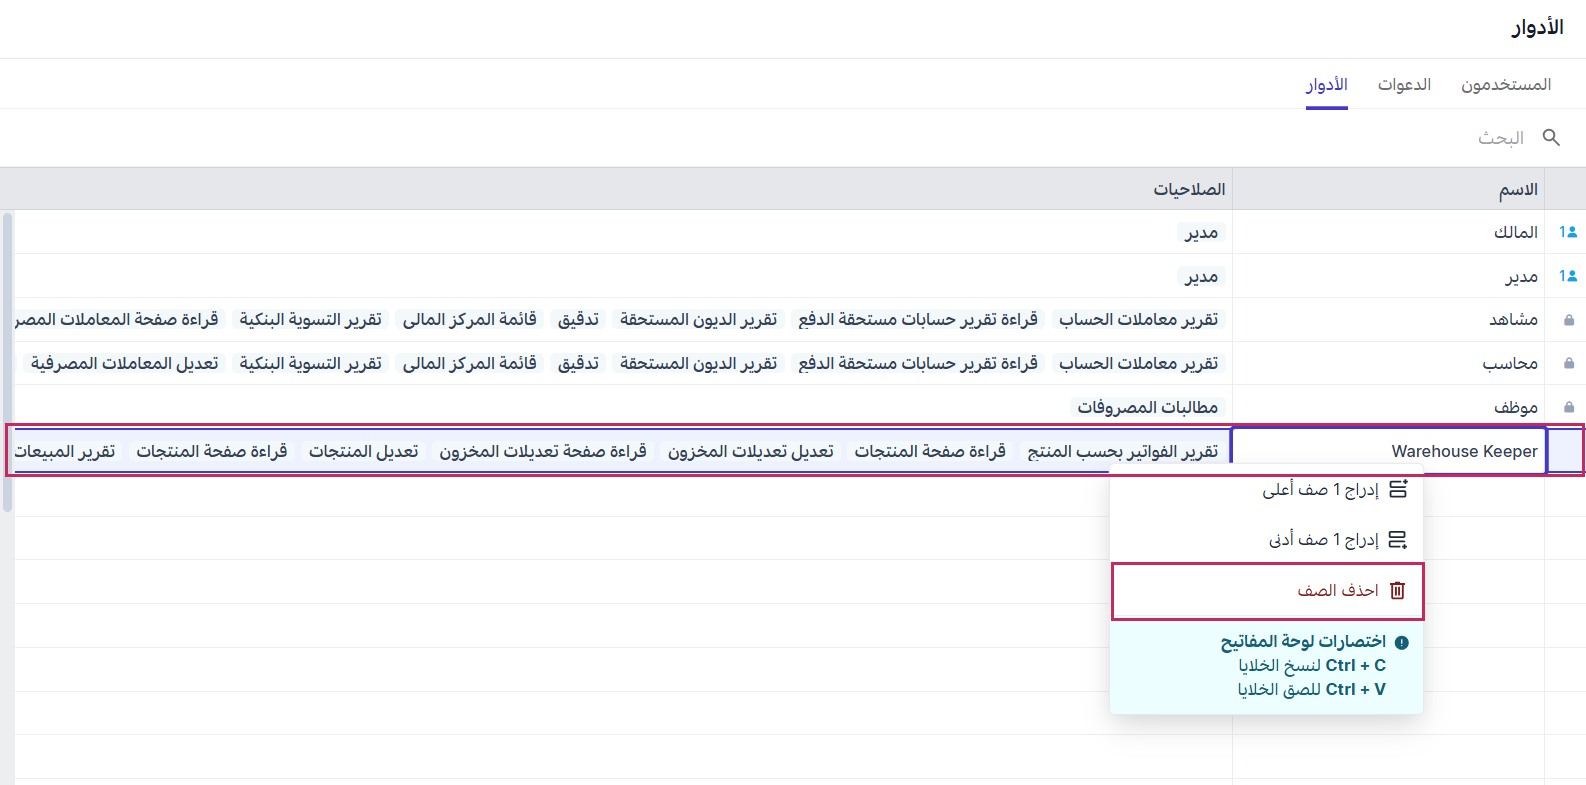Click the lock icon beside مشاهد

click(x=1569, y=320)
